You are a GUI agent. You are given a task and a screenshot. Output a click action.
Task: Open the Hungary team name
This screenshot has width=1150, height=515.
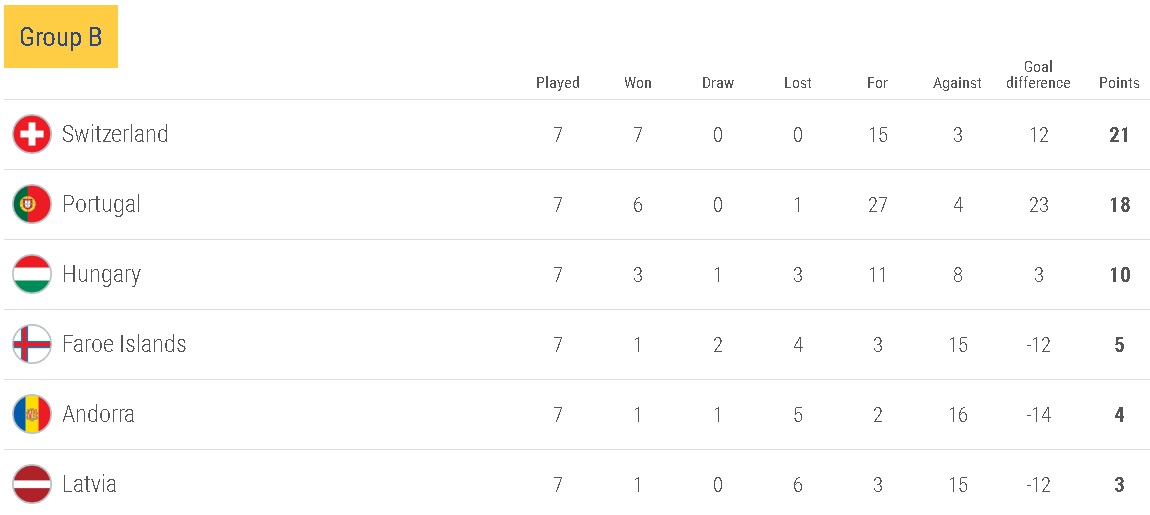coord(101,274)
